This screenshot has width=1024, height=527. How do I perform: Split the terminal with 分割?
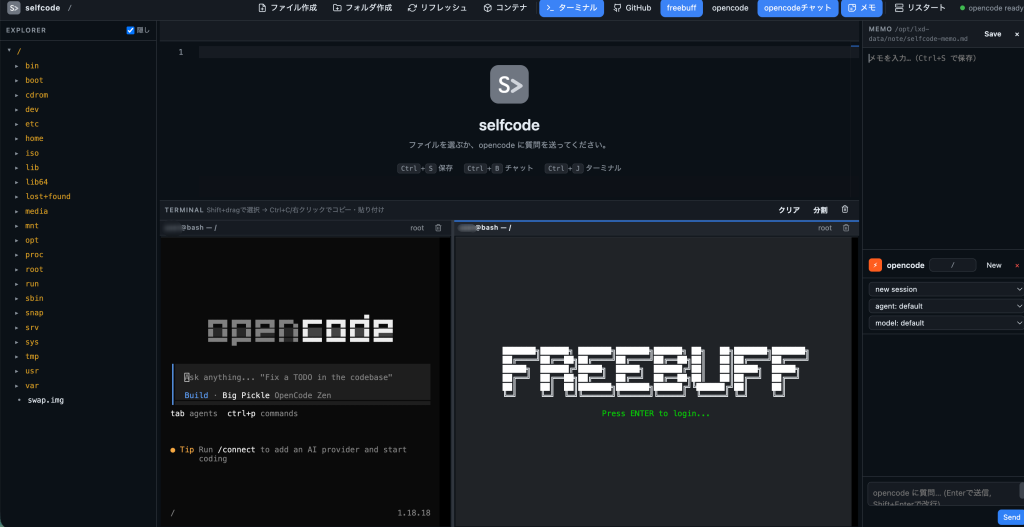coord(820,210)
